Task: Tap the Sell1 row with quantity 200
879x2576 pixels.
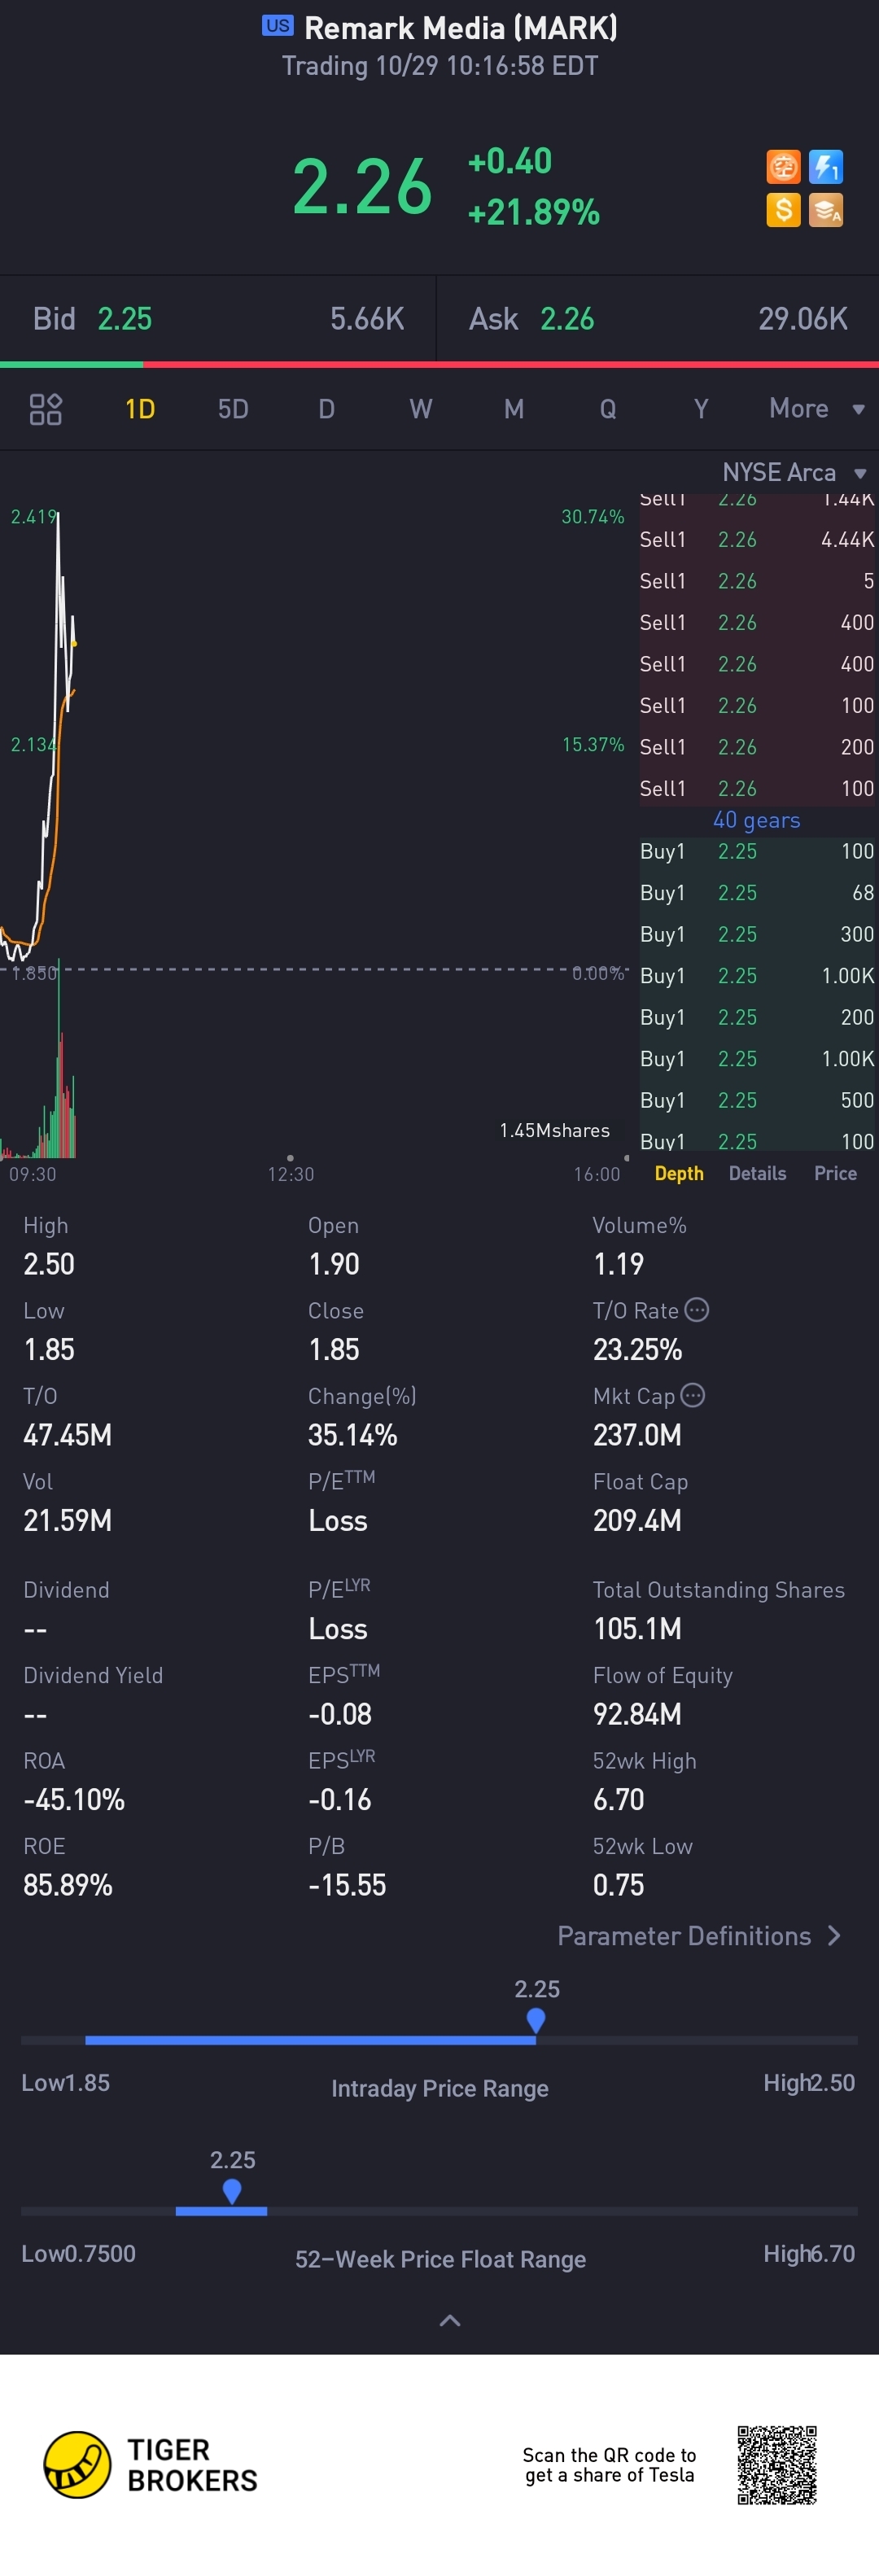Action: [x=757, y=747]
